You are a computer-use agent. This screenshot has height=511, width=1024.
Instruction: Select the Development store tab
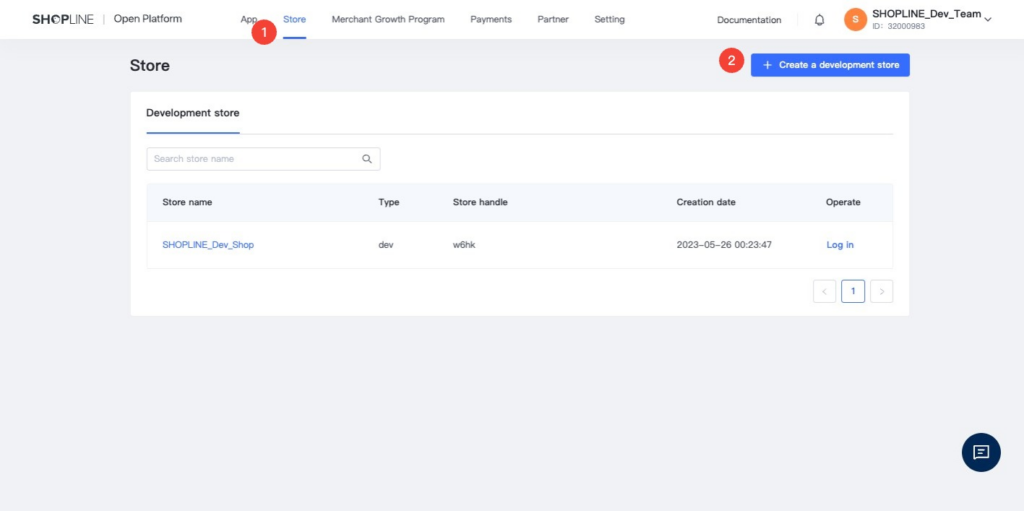193,113
